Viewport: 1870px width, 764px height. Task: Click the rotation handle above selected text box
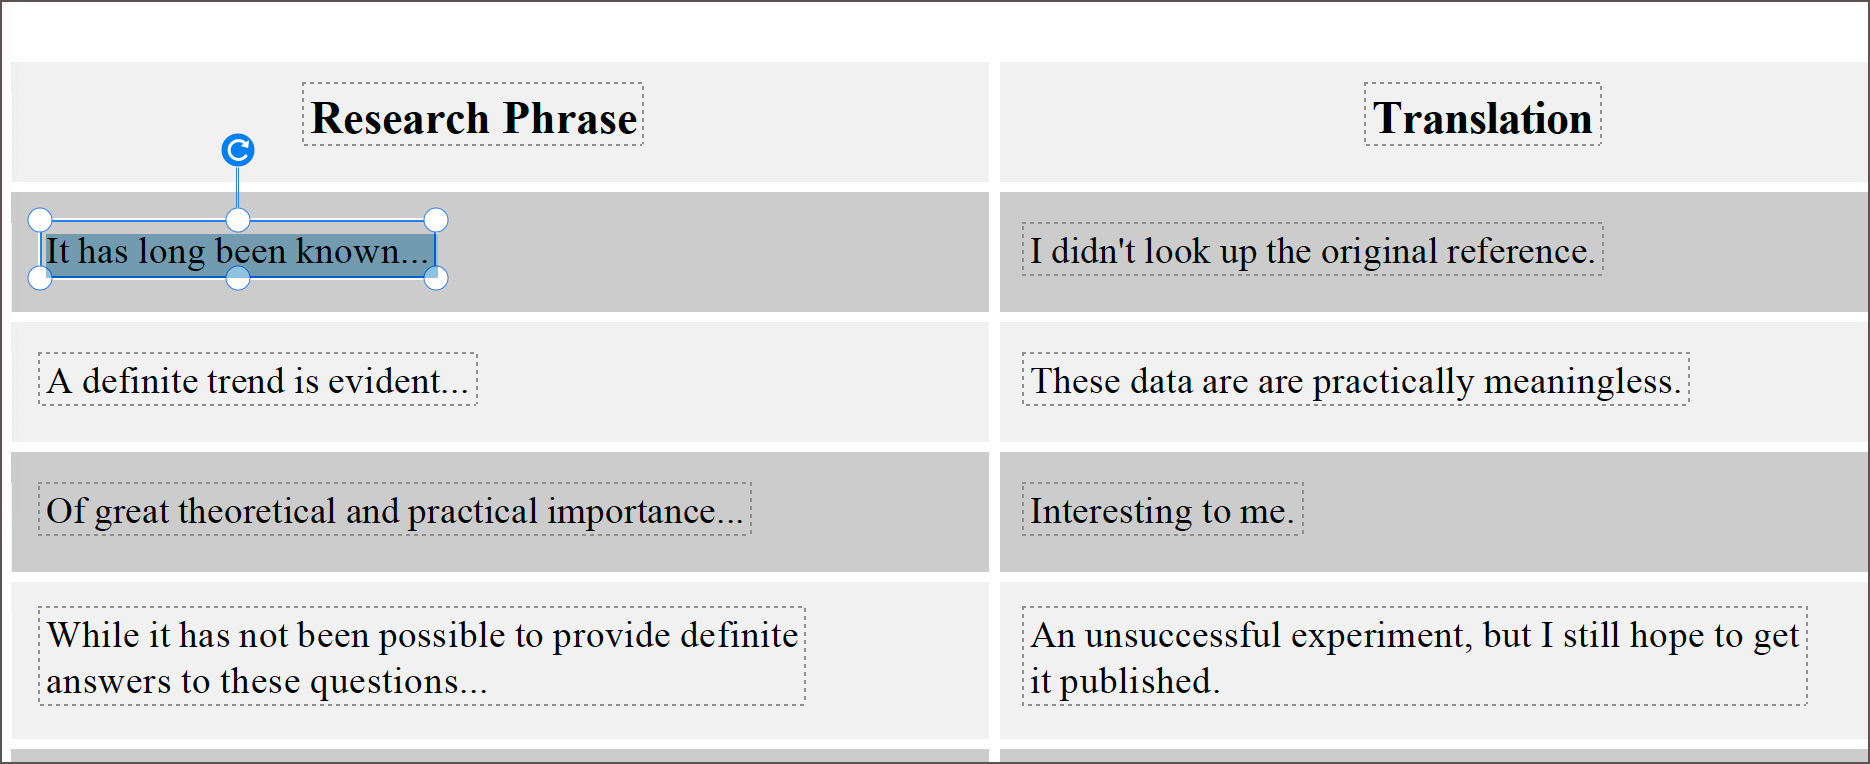click(x=237, y=149)
